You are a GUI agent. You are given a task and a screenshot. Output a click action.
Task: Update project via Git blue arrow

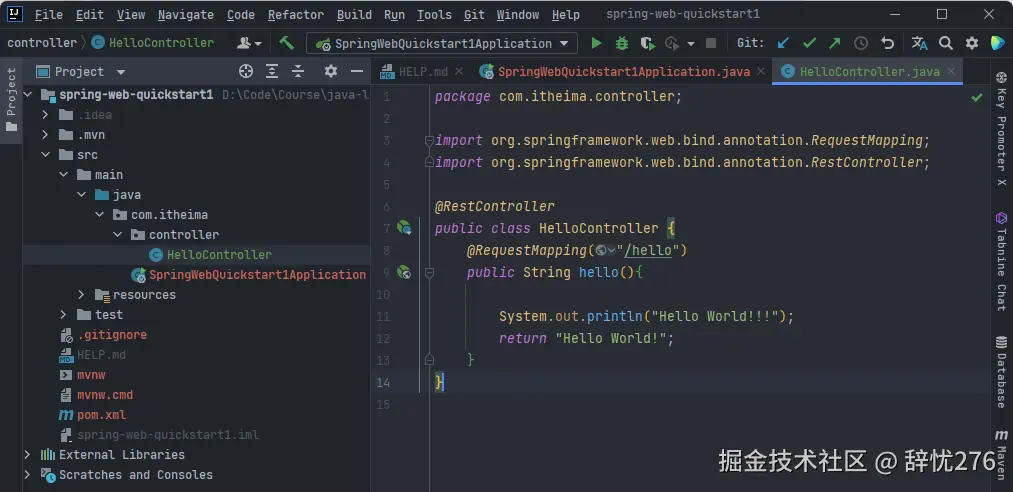783,43
